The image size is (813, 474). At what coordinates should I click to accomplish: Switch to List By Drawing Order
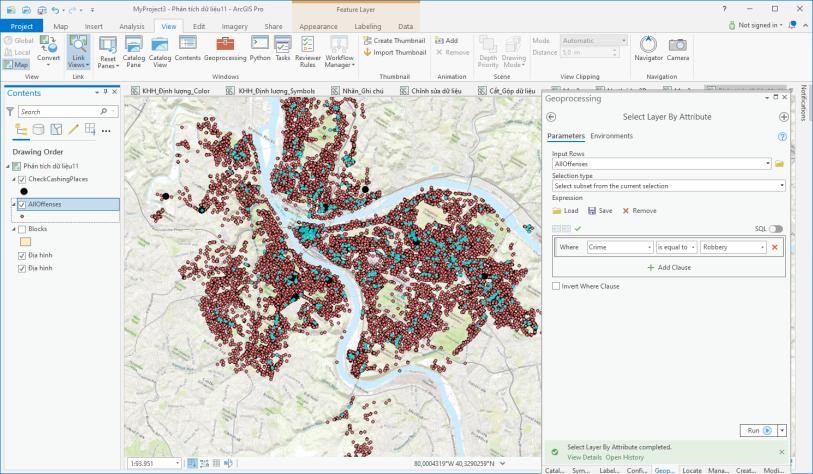21,130
